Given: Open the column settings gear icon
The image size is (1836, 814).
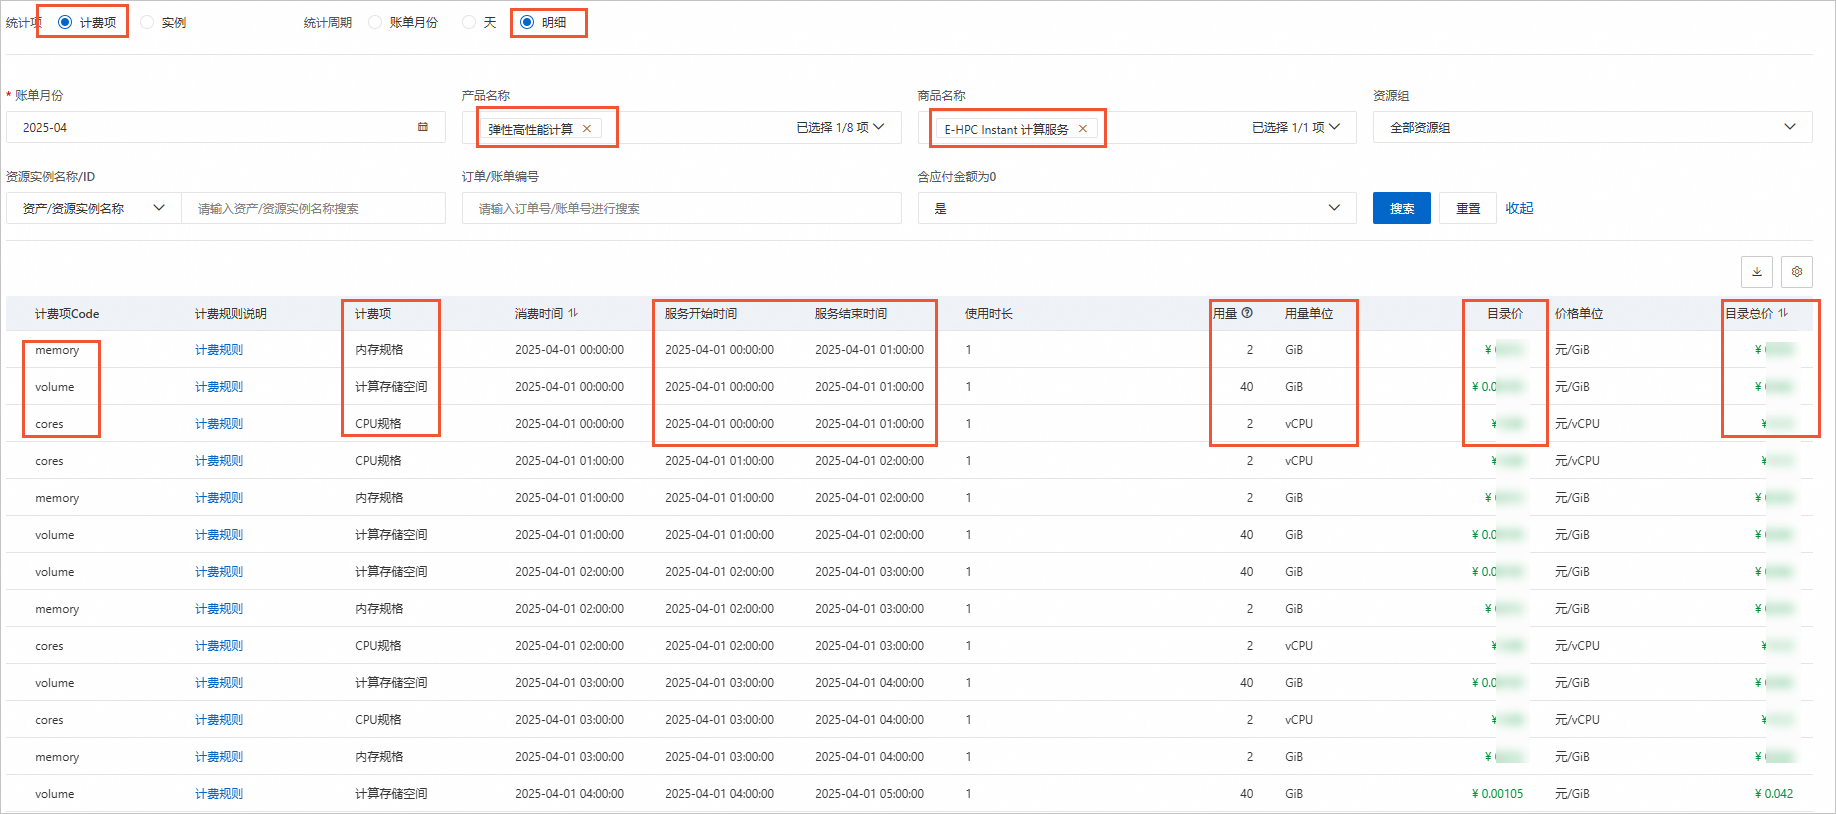Looking at the screenshot, I should [1797, 272].
